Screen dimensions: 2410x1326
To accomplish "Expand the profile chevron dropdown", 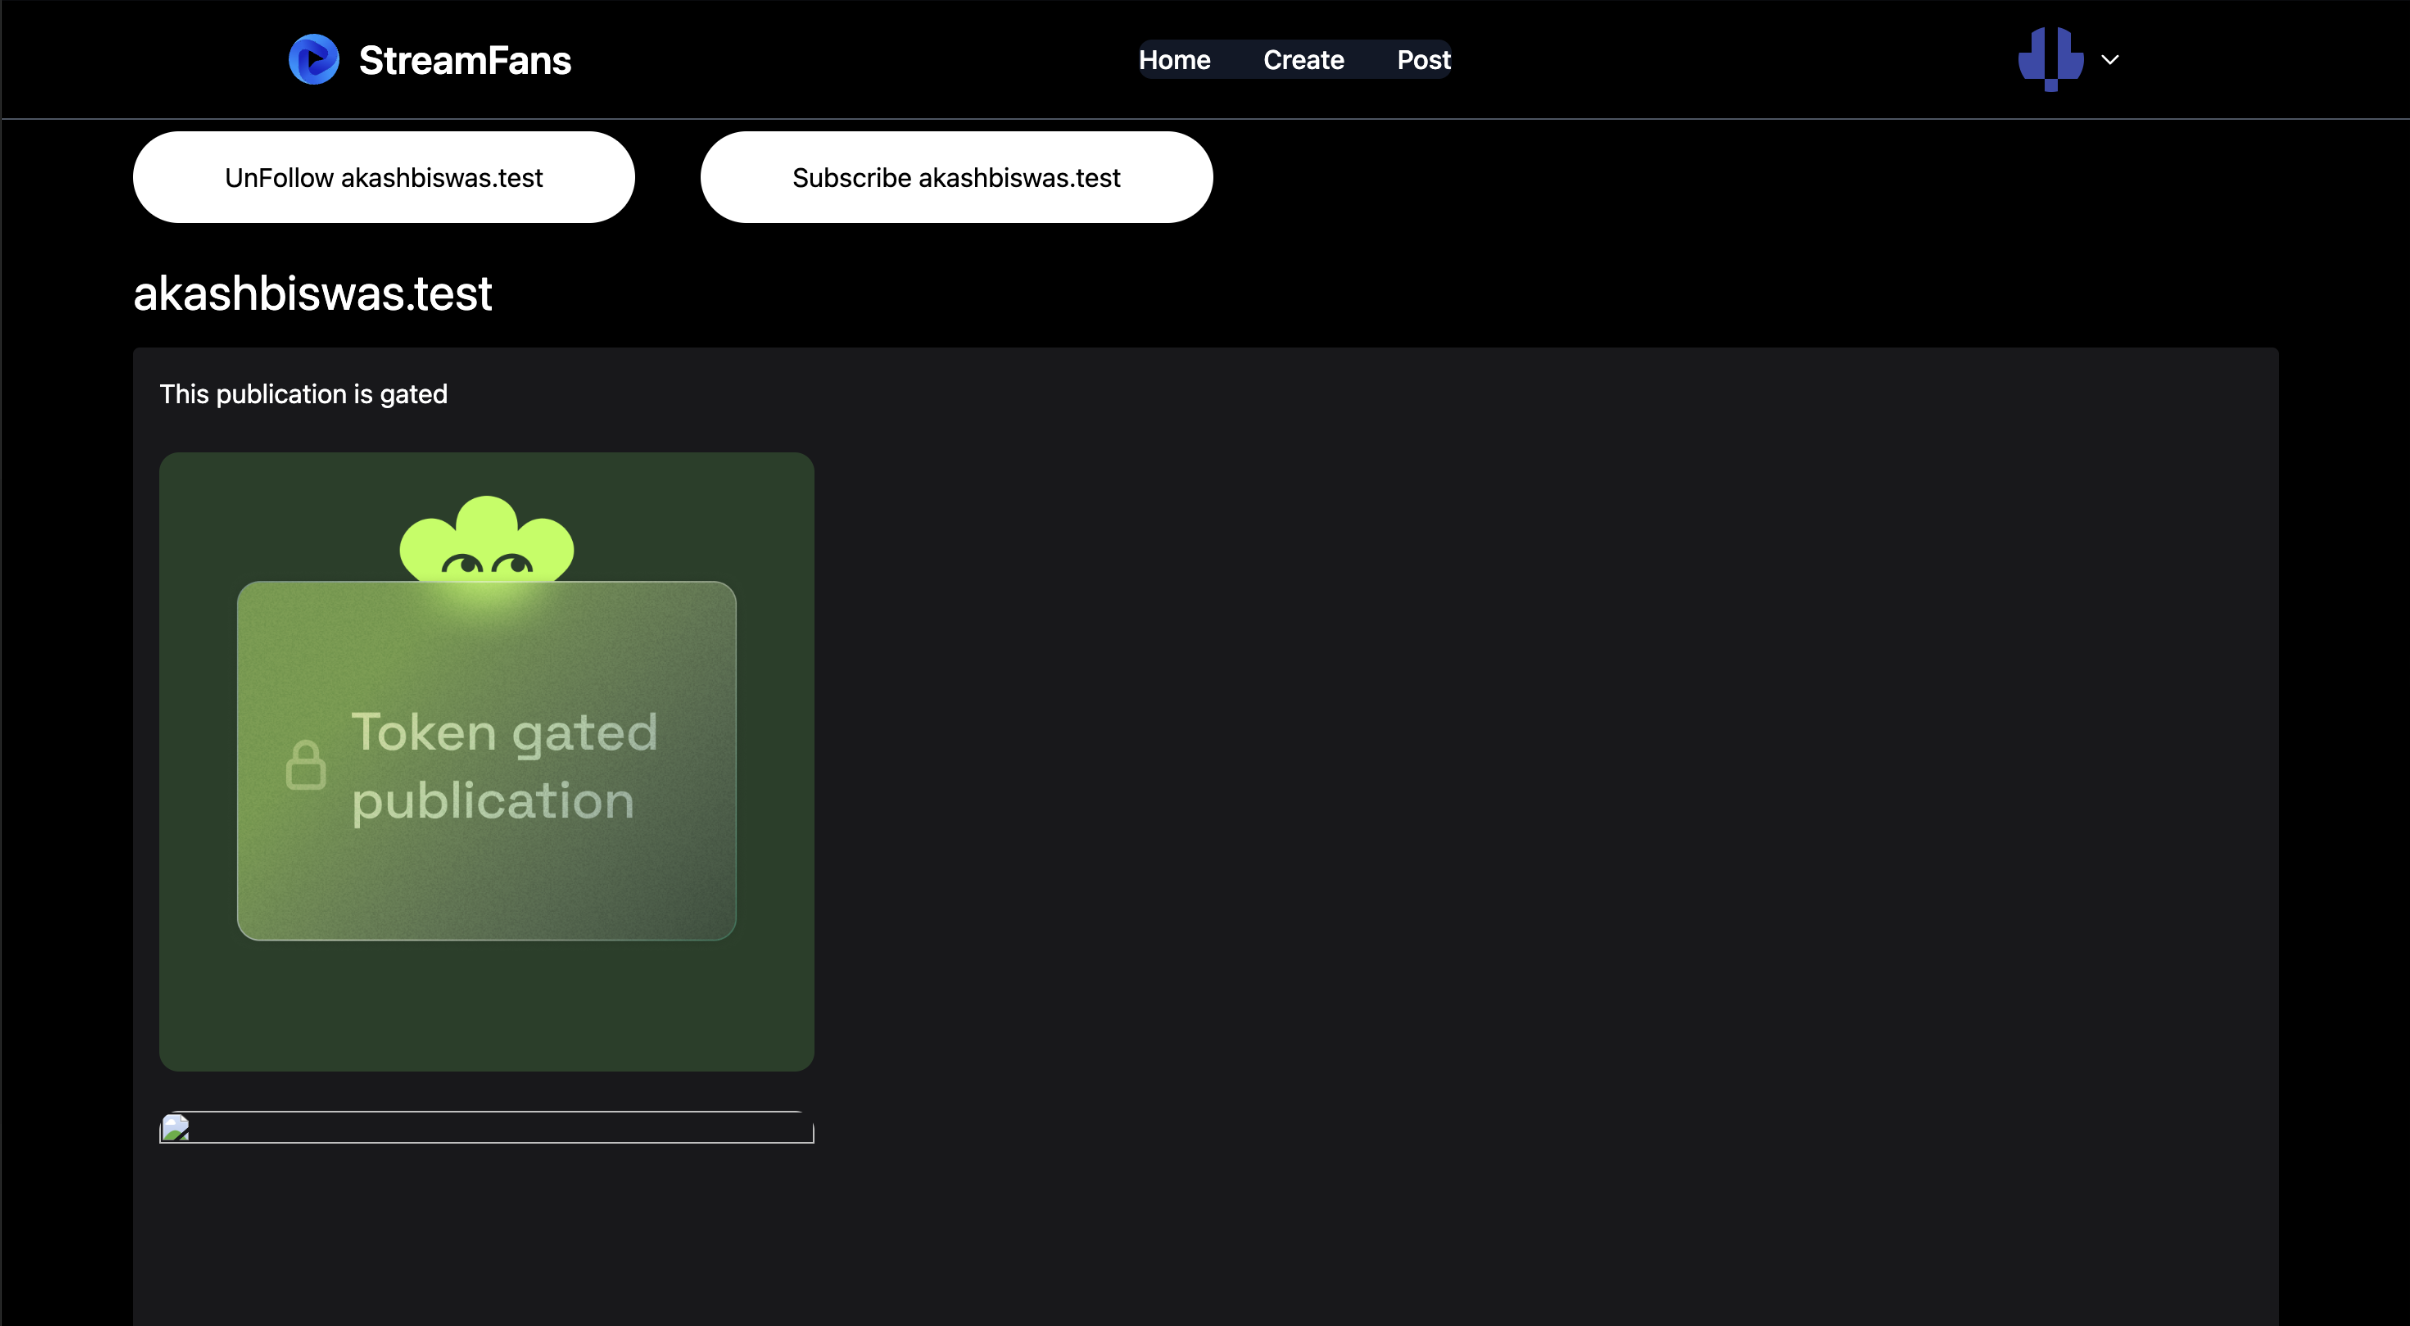I will 2110,60.
